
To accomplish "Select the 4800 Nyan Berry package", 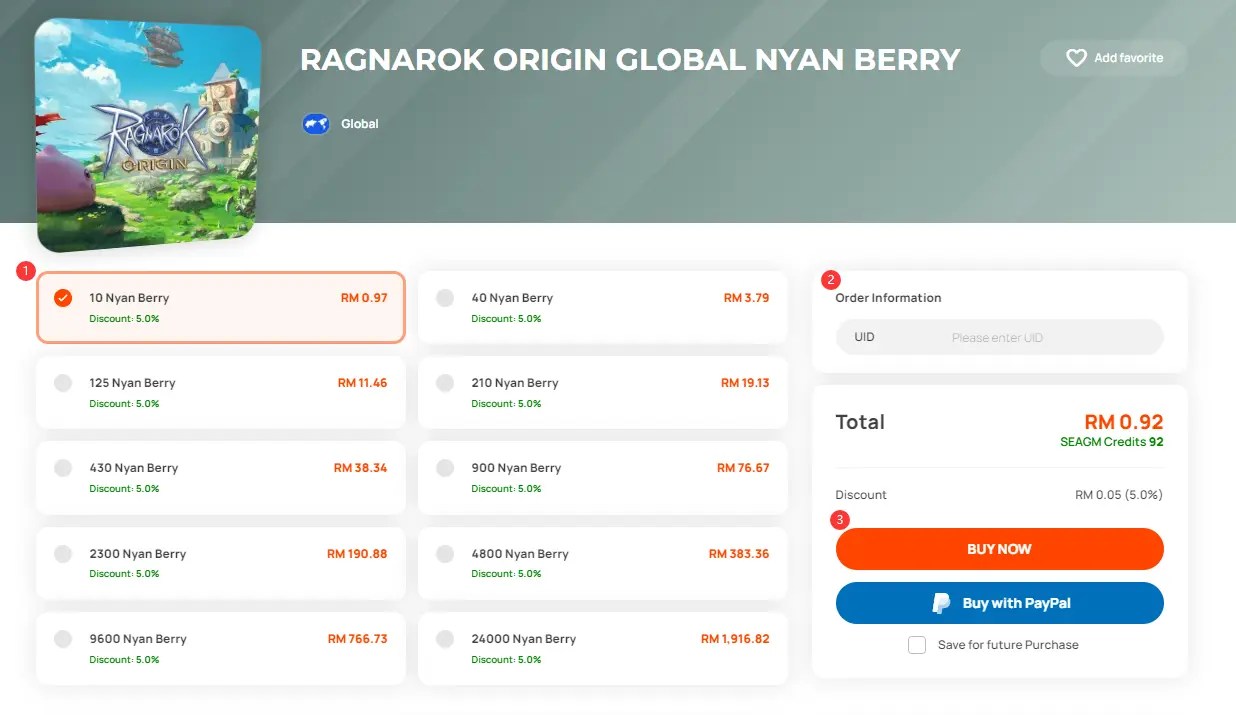I will (x=603, y=562).
